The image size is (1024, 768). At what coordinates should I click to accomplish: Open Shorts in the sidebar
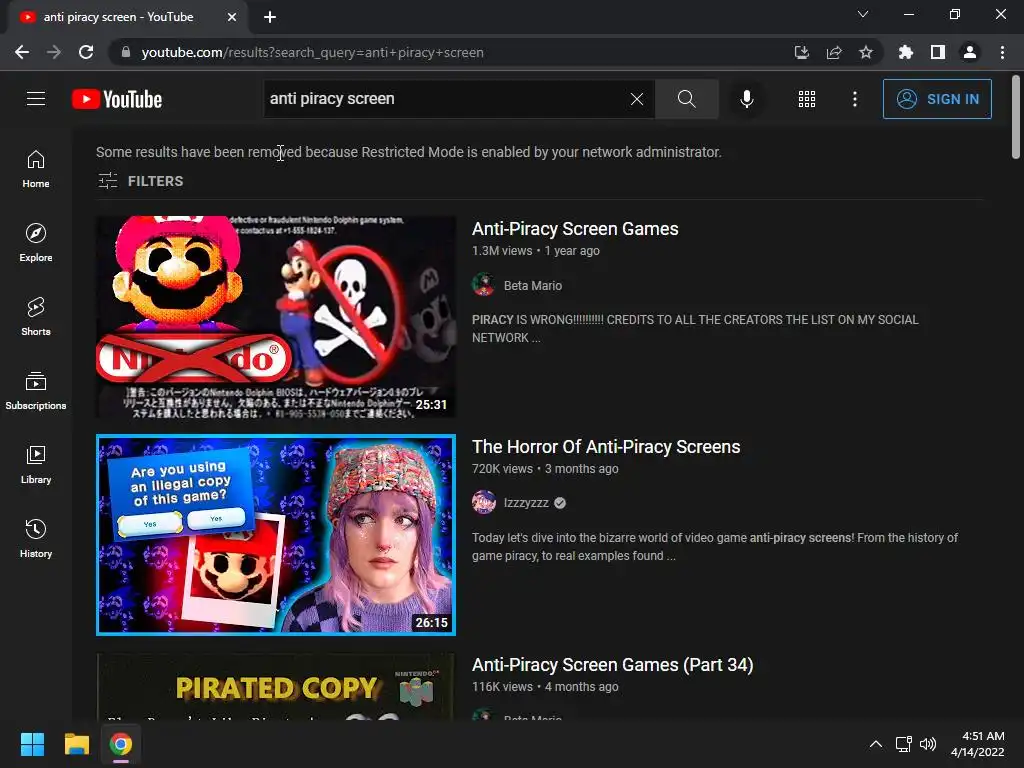point(36,317)
